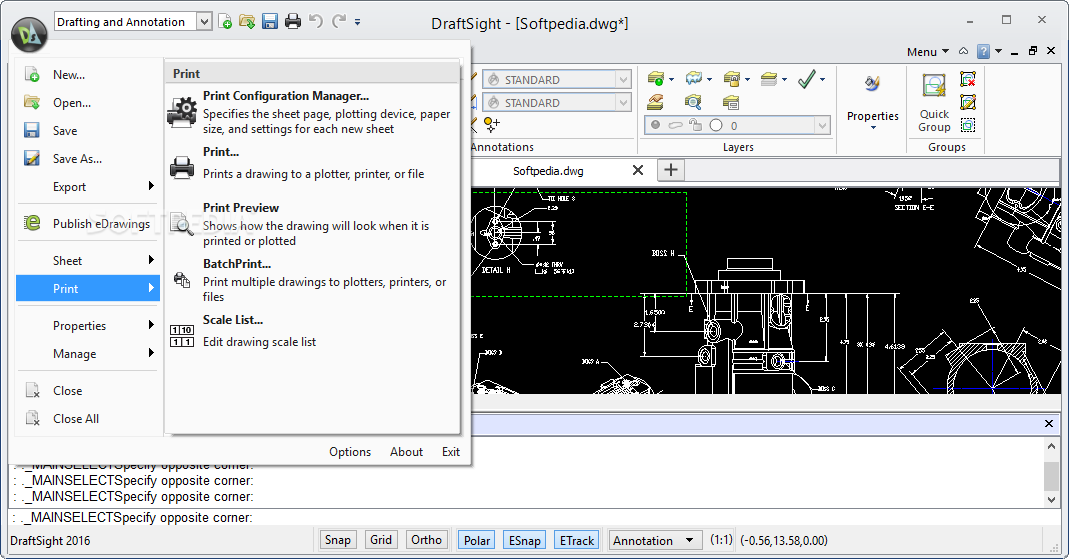Image resolution: width=1069 pixels, height=559 pixels.
Task: Switch to the Softpedia.dwg document tab
Action: click(x=548, y=171)
